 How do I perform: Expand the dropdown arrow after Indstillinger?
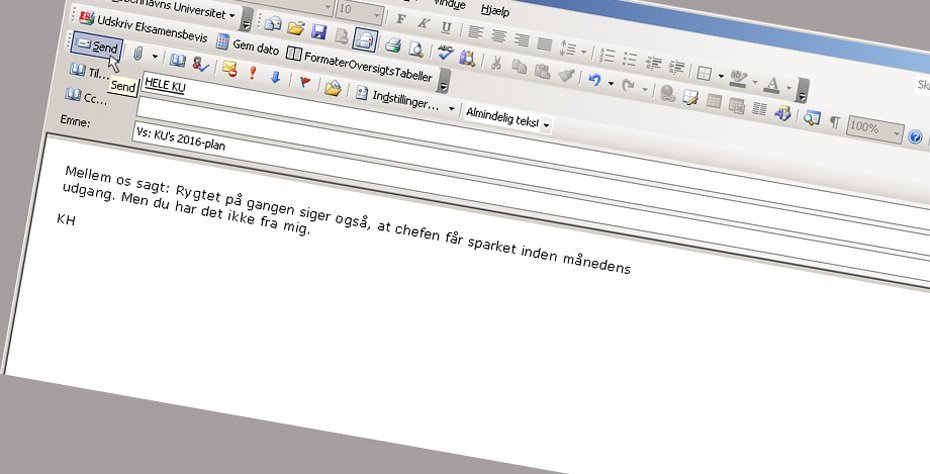coord(451,109)
